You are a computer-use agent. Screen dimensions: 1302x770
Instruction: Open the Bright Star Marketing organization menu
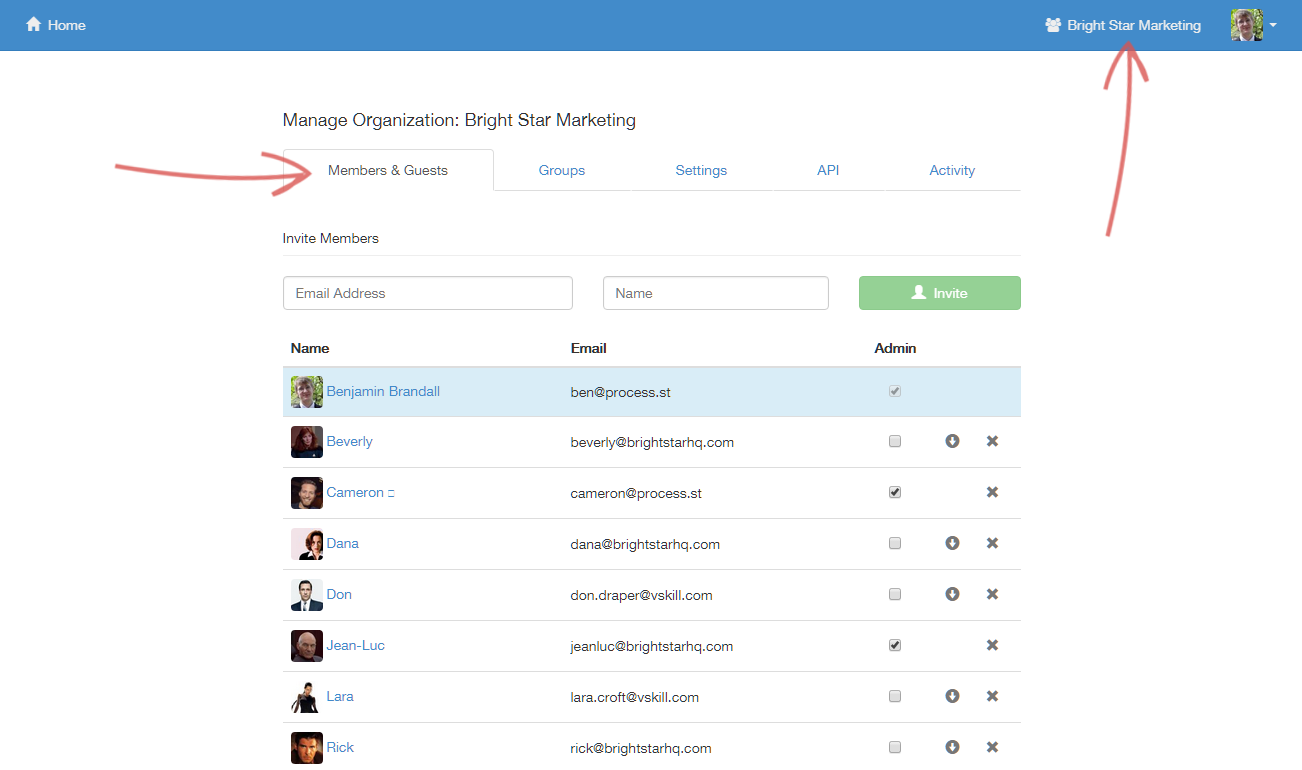coord(1123,25)
